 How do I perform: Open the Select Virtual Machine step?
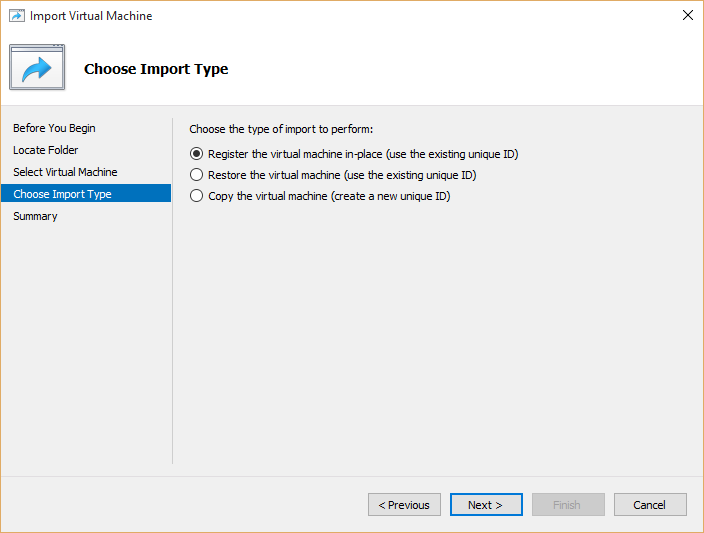(x=65, y=172)
